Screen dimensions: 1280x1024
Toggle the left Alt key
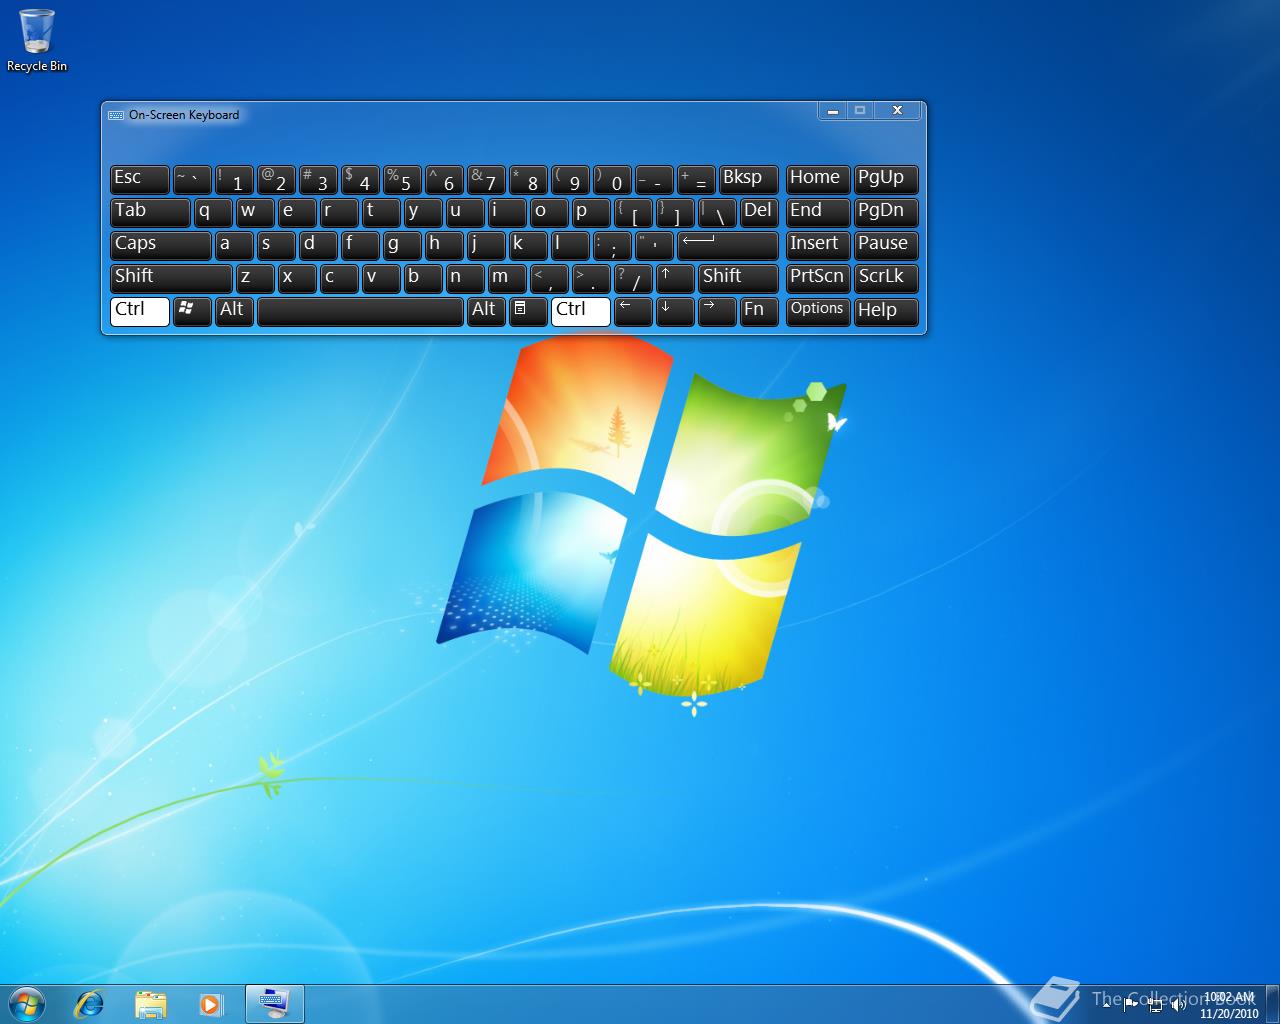click(234, 311)
